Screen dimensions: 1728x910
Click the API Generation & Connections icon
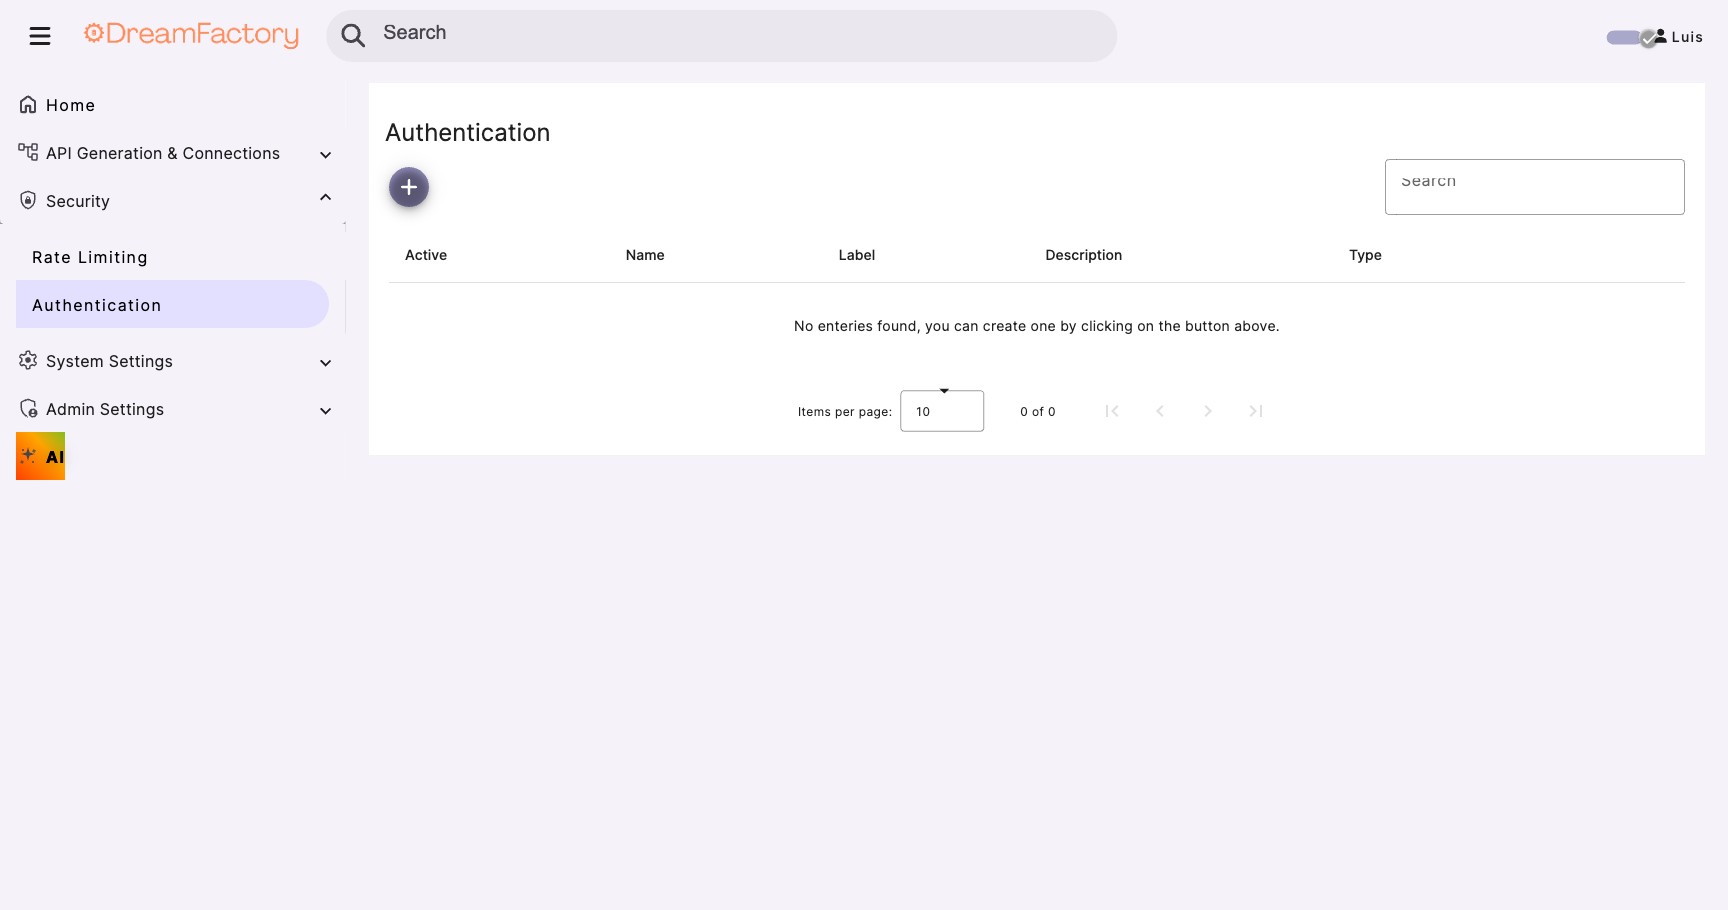pos(27,152)
